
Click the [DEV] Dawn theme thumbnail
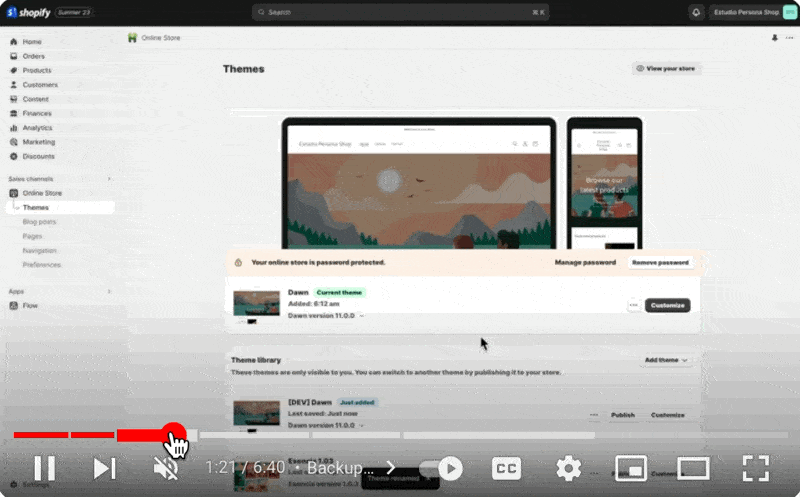[x=256, y=414]
